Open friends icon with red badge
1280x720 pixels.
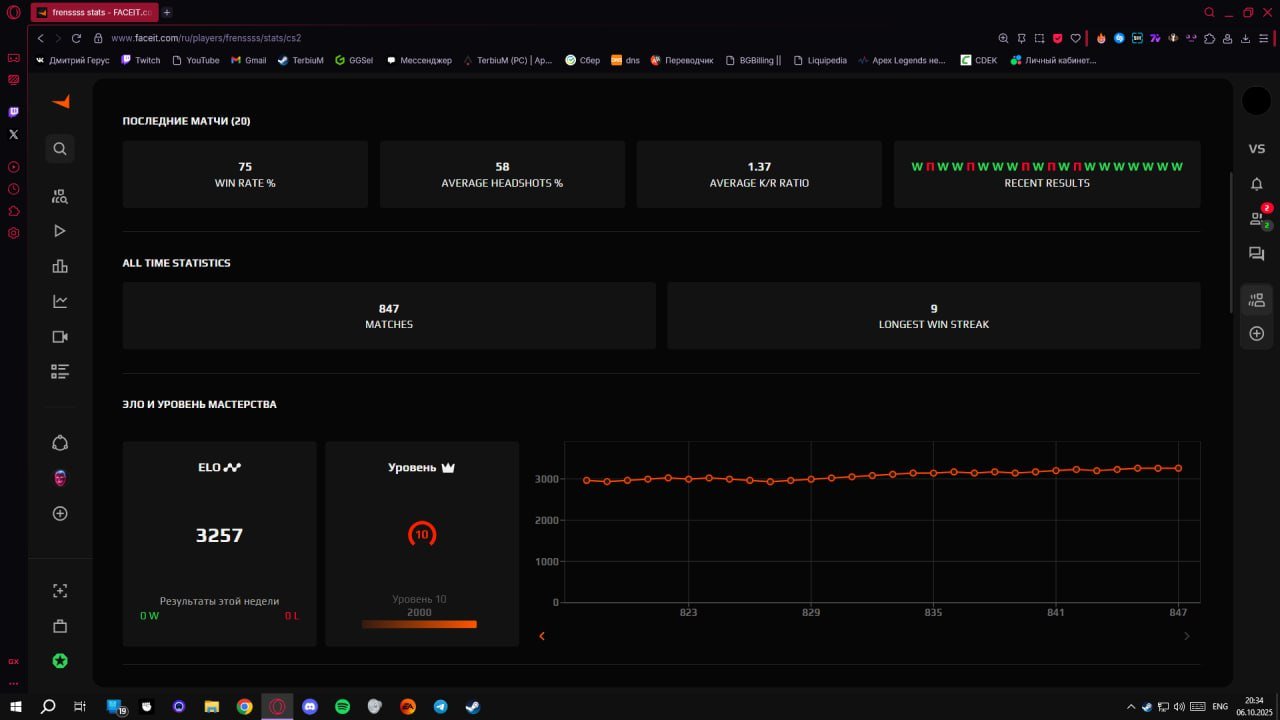tap(1257, 218)
